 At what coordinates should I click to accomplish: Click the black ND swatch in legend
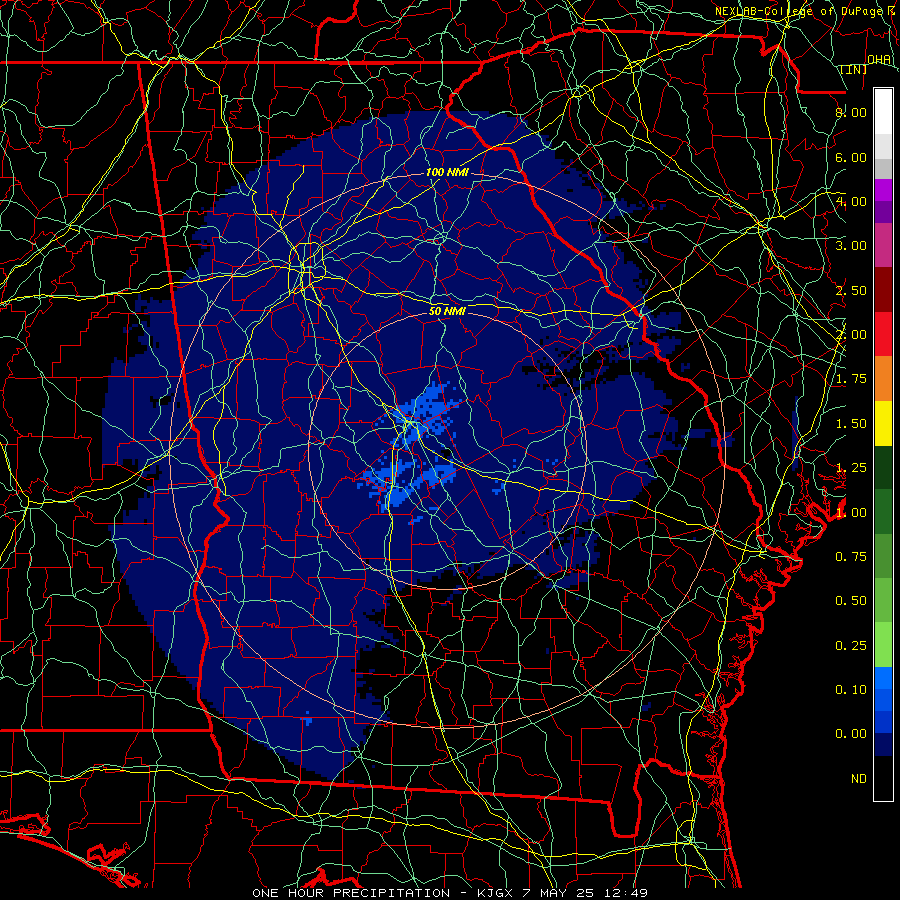tap(883, 778)
